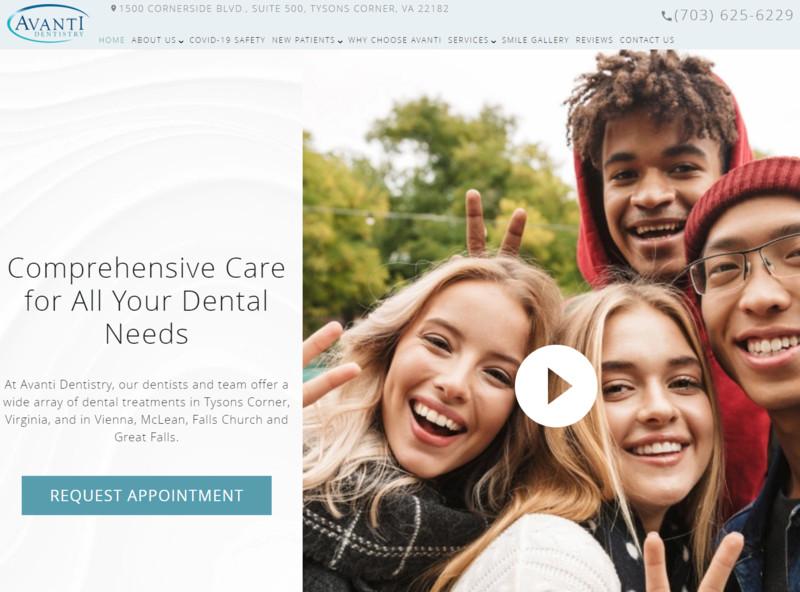The image size is (800, 592).
Task: Visit the Smile Gallery page
Action: pos(535,40)
